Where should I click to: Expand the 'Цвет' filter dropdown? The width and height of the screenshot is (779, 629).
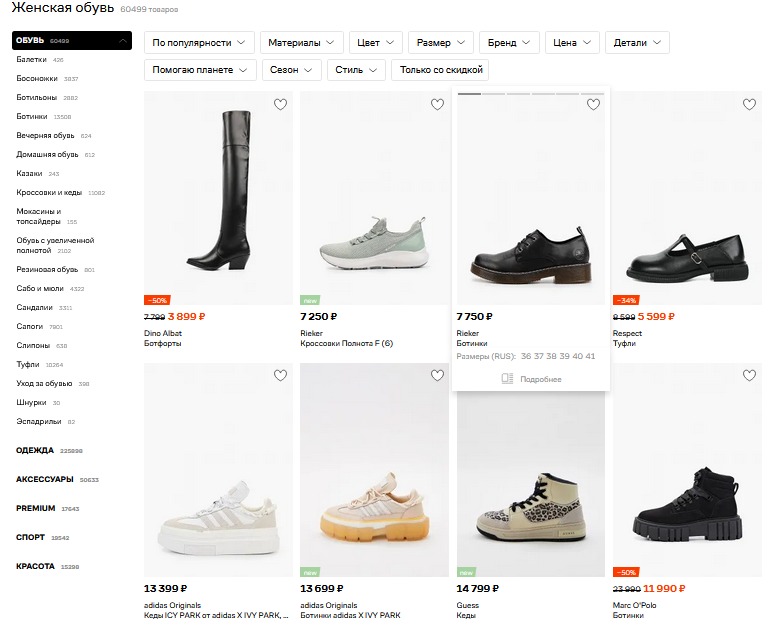point(375,43)
